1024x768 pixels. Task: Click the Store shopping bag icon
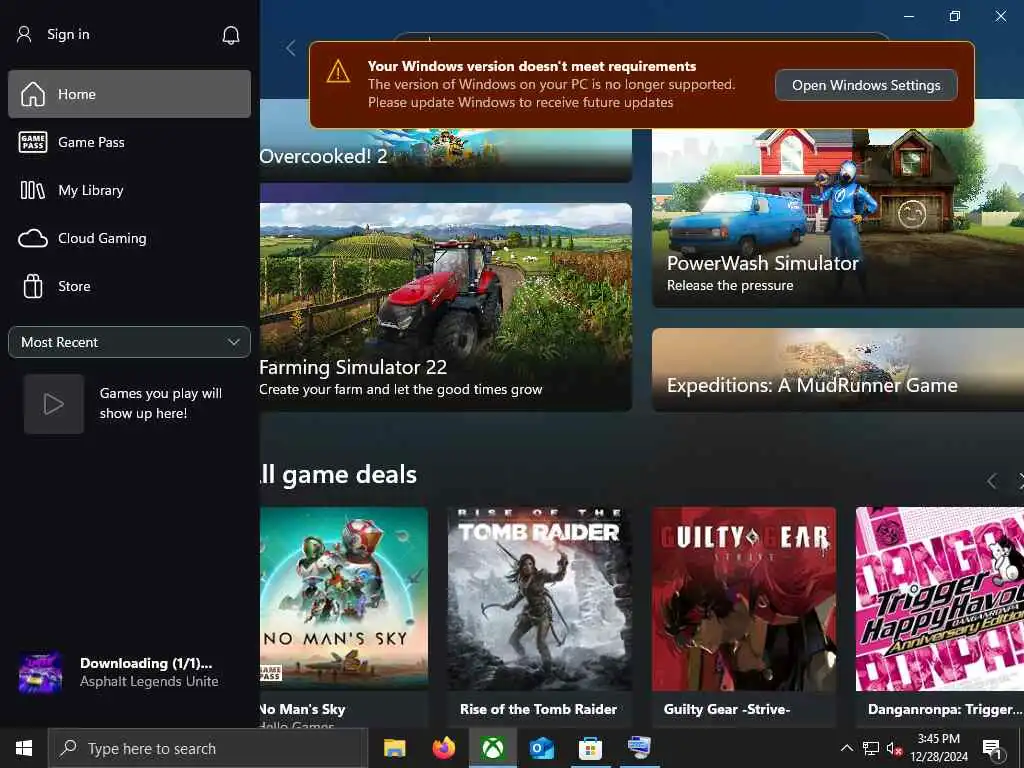click(x=33, y=286)
